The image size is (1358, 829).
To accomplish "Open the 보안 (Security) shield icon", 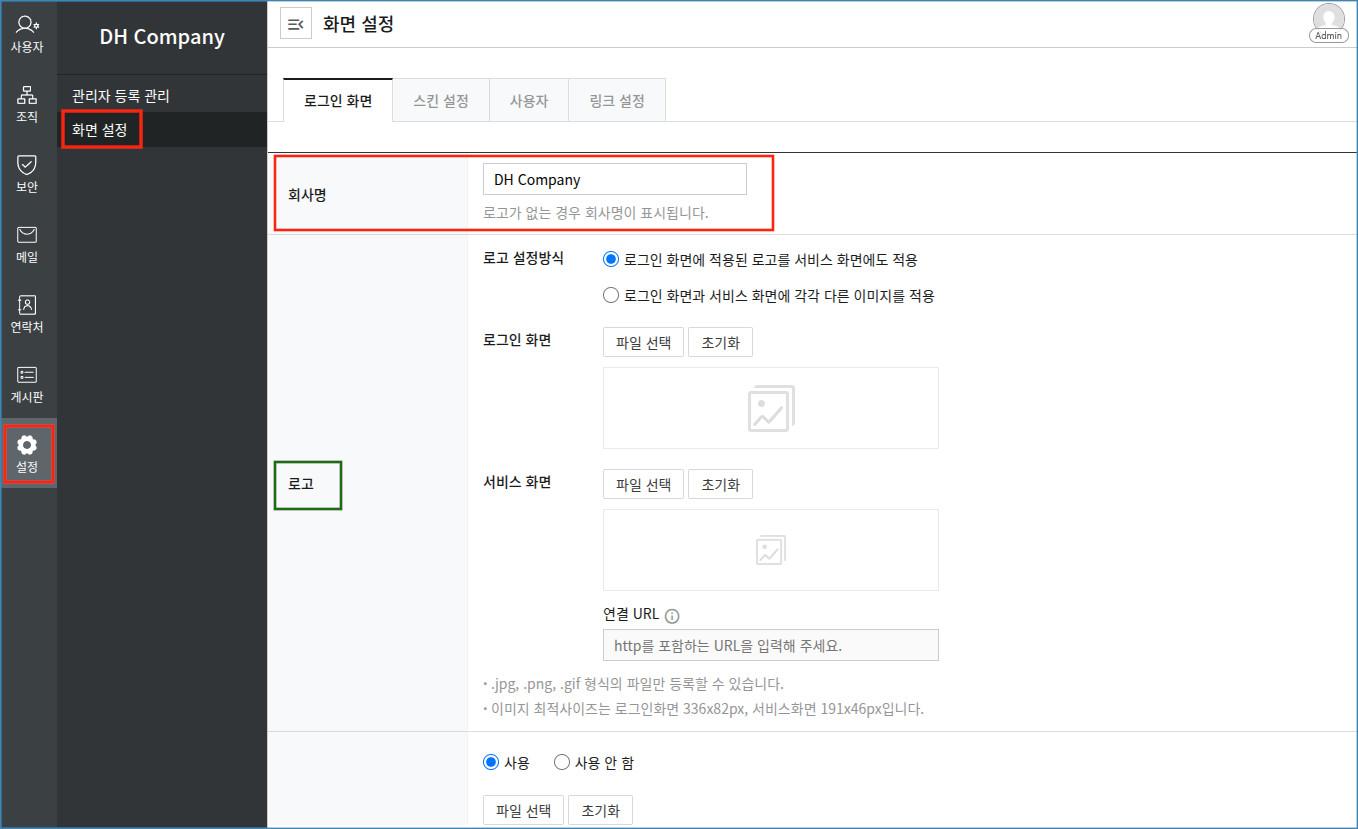I will point(27,173).
